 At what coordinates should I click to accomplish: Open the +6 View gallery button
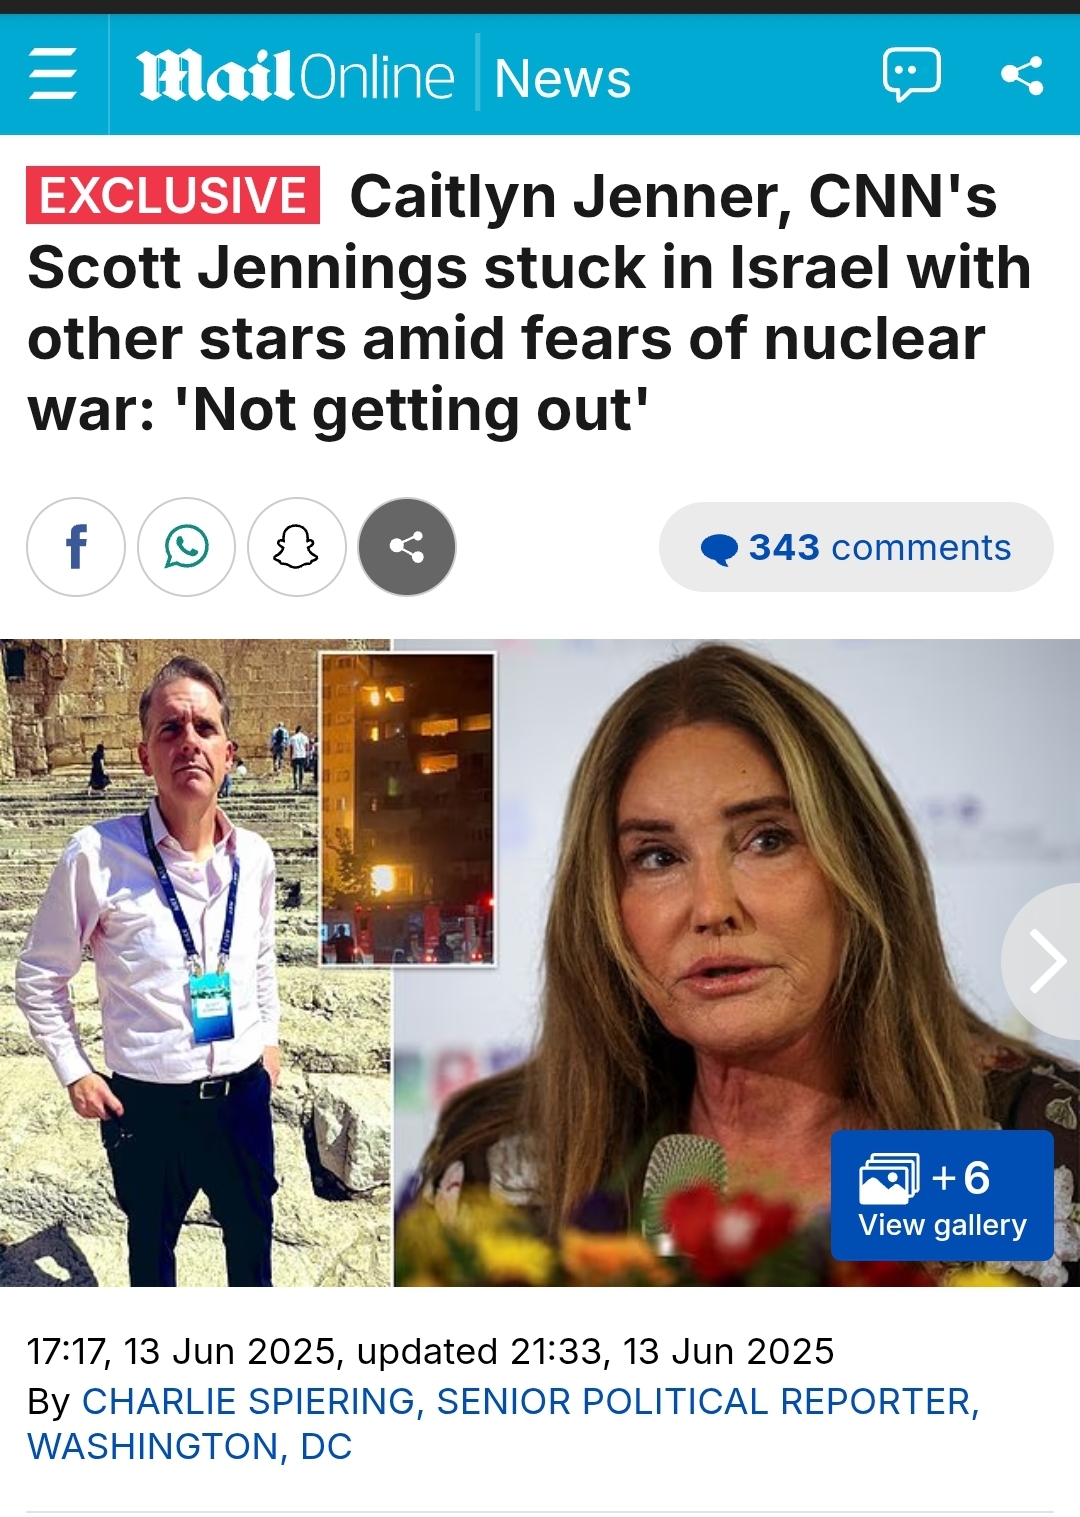(x=942, y=1195)
